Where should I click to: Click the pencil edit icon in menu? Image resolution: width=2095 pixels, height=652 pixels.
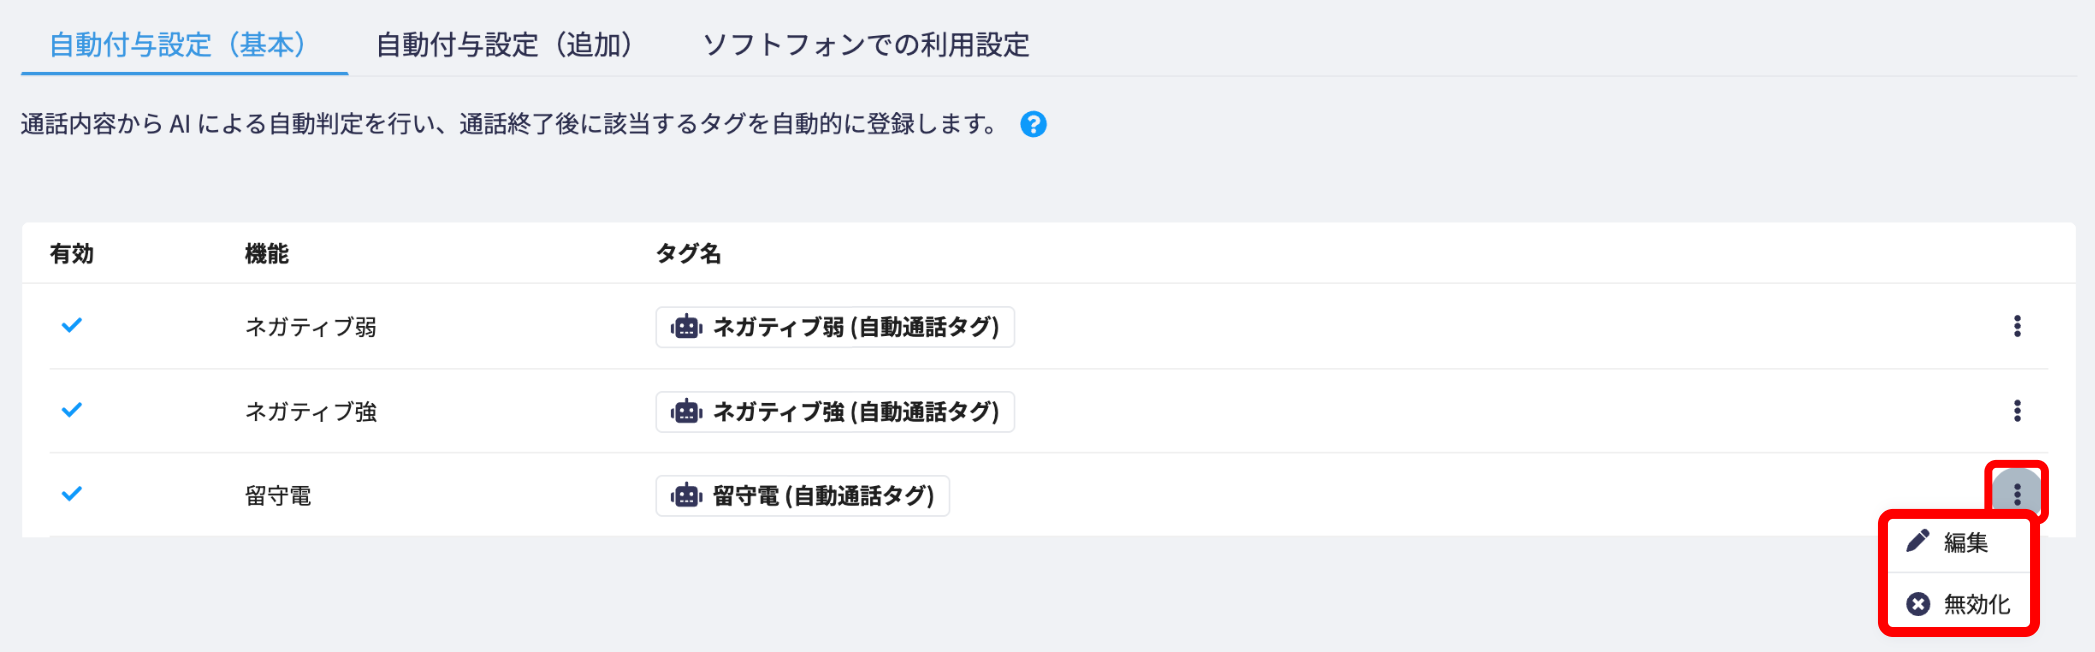point(1917,542)
